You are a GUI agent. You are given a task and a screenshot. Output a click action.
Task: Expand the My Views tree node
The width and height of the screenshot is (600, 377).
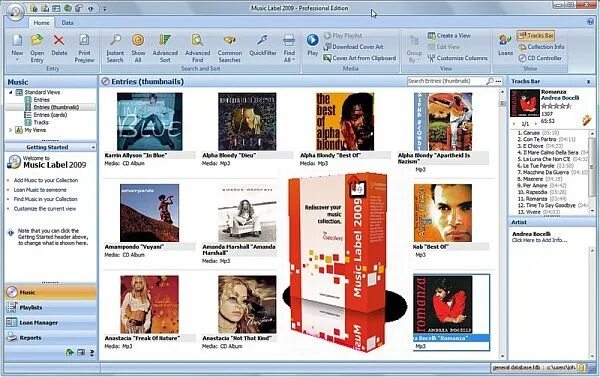(x=11, y=130)
